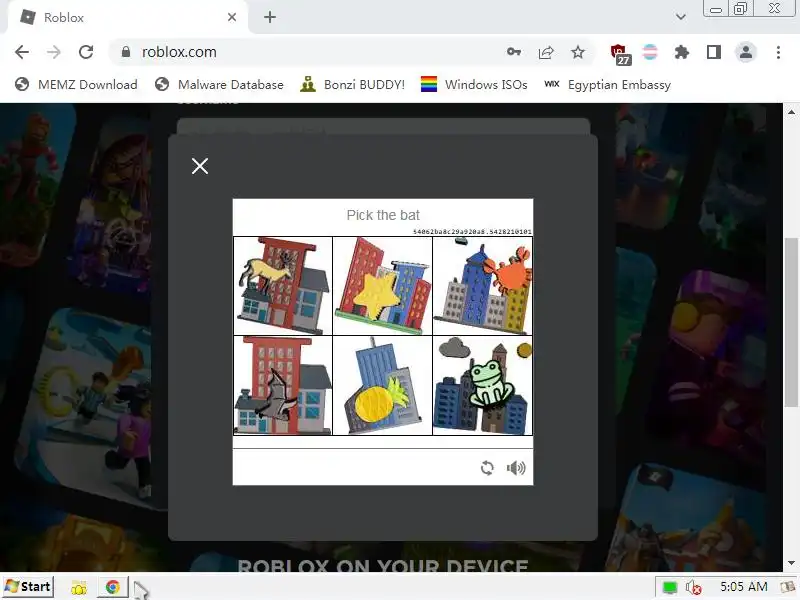Screen dimensions: 800x600
Task: Open the Windows Start menu
Action: [28, 587]
